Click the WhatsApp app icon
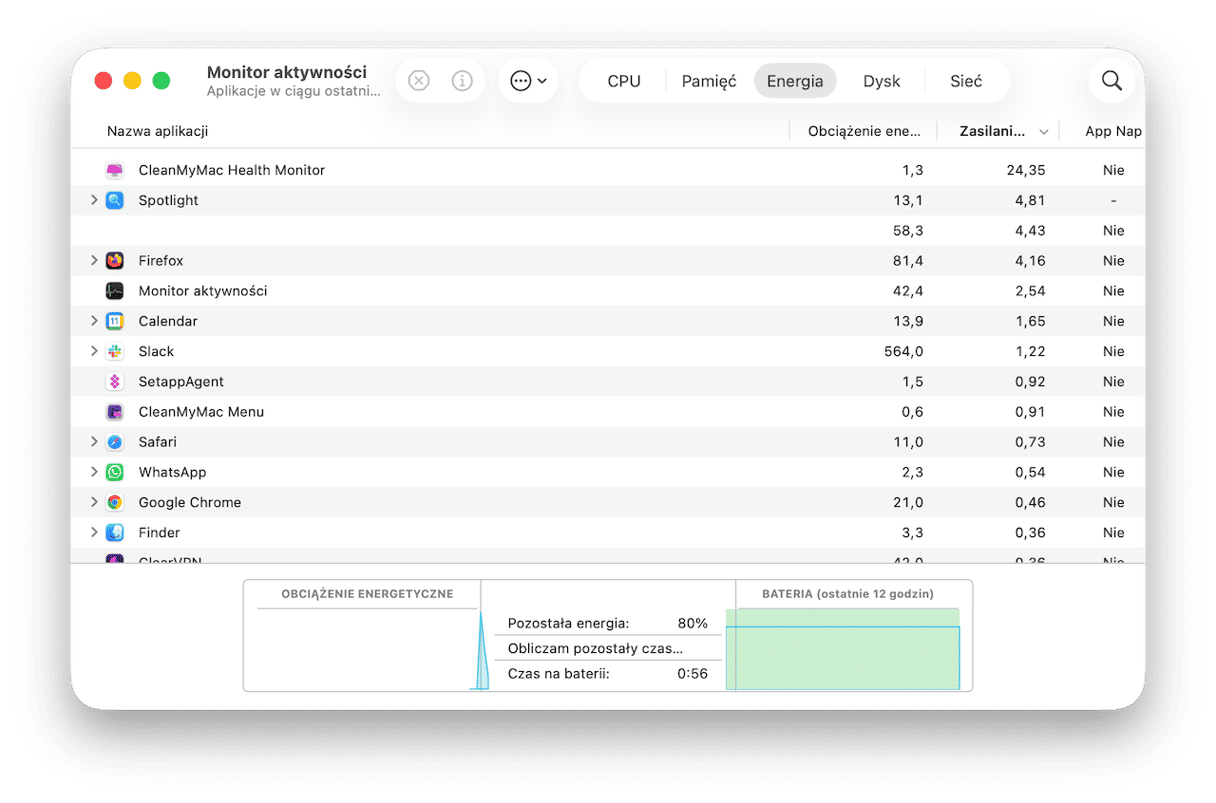Viewport: 1216px width, 803px height. [x=115, y=472]
